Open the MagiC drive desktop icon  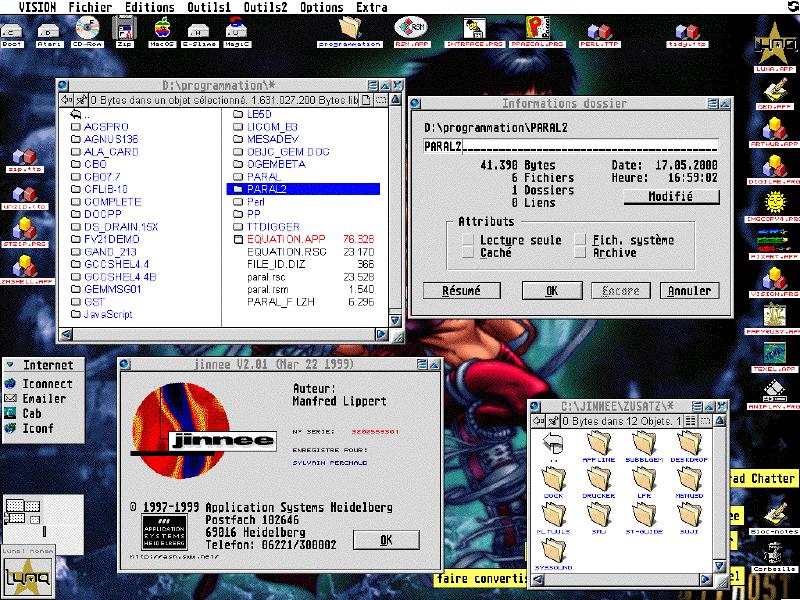(x=237, y=32)
